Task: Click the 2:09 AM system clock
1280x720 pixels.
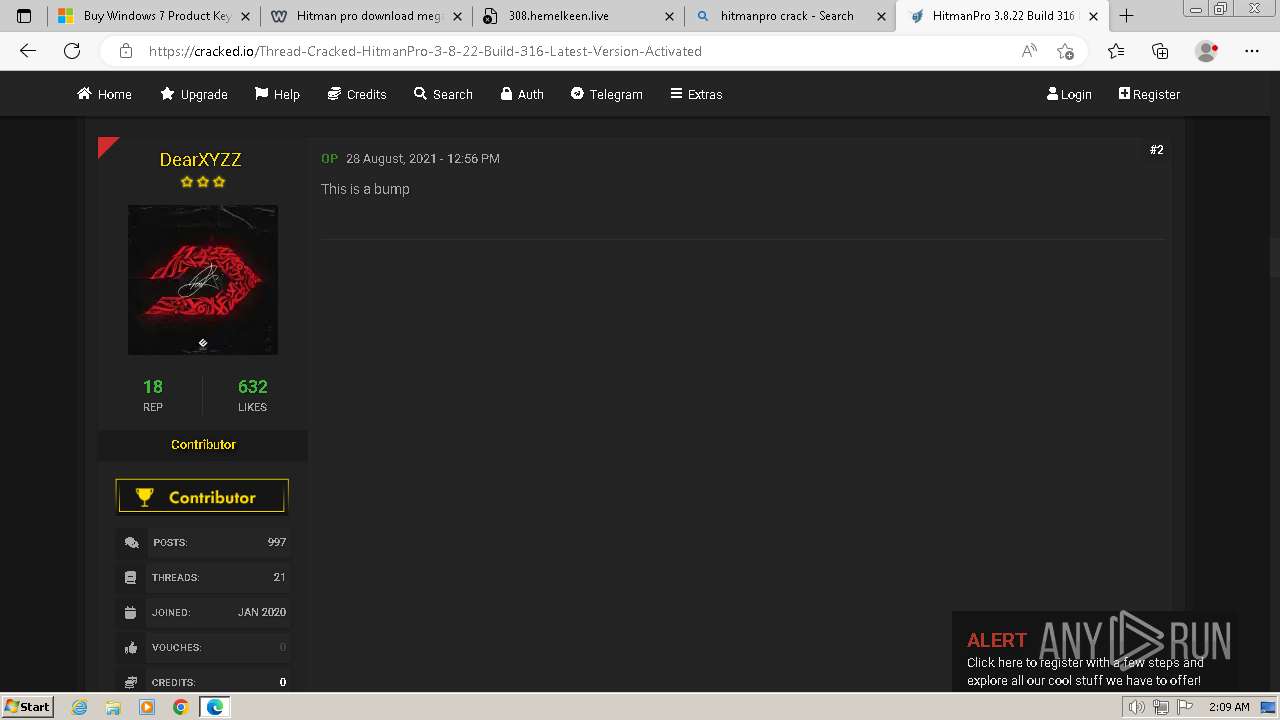Action: tap(1229, 707)
